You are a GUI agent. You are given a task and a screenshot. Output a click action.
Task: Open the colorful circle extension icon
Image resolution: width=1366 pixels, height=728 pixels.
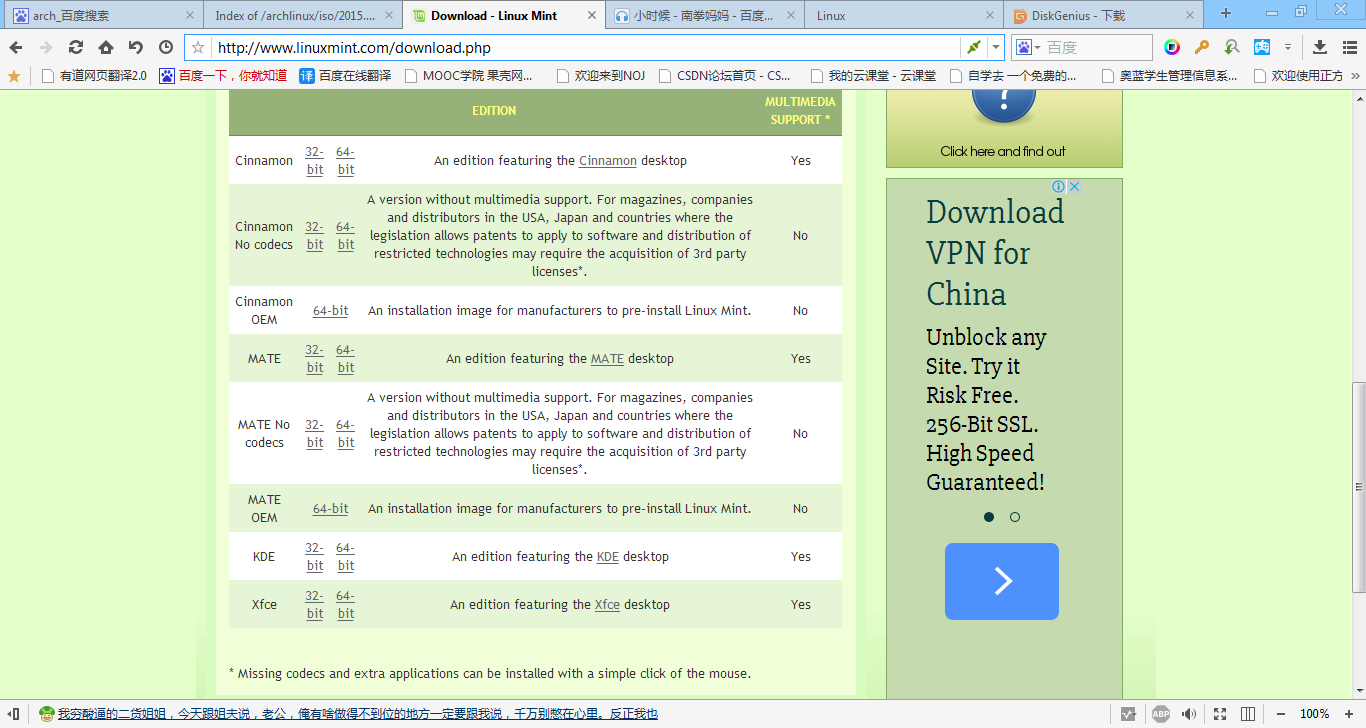(1172, 47)
